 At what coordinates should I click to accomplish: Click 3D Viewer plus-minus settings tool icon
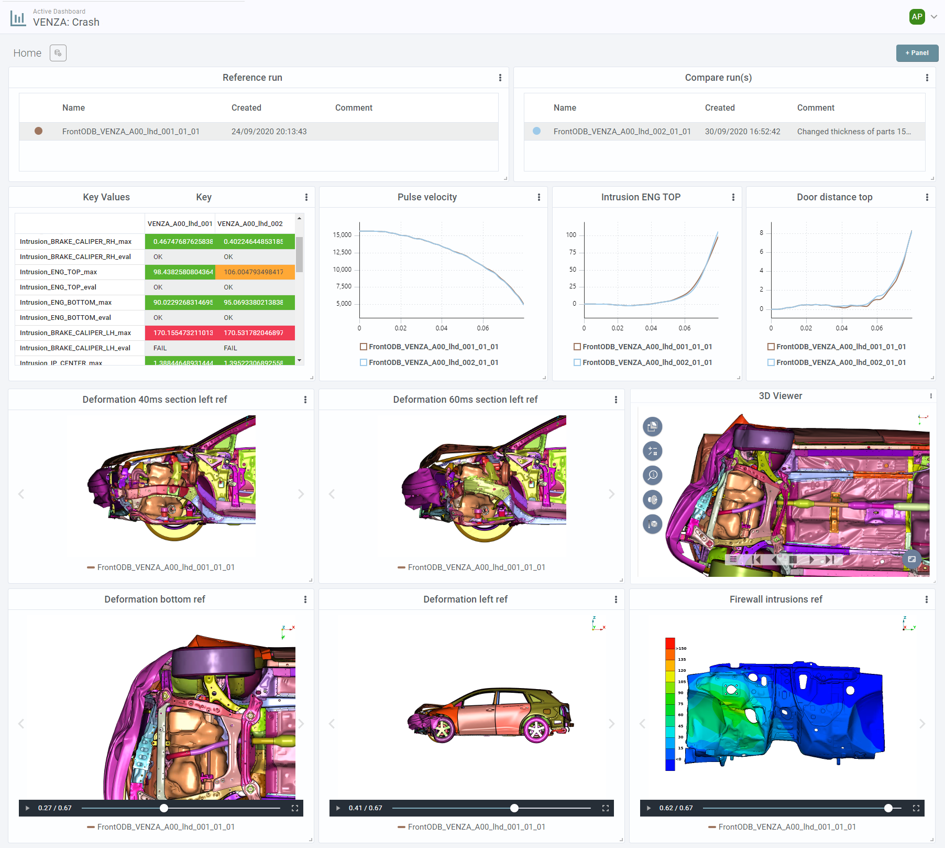tap(653, 451)
